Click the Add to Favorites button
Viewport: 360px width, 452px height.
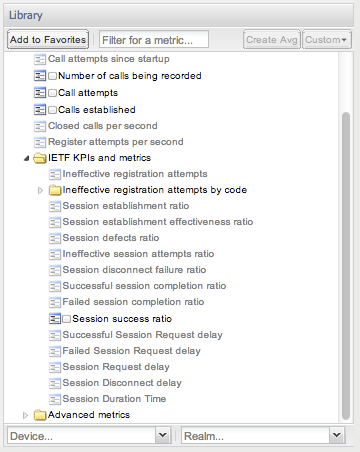click(48, 40)
